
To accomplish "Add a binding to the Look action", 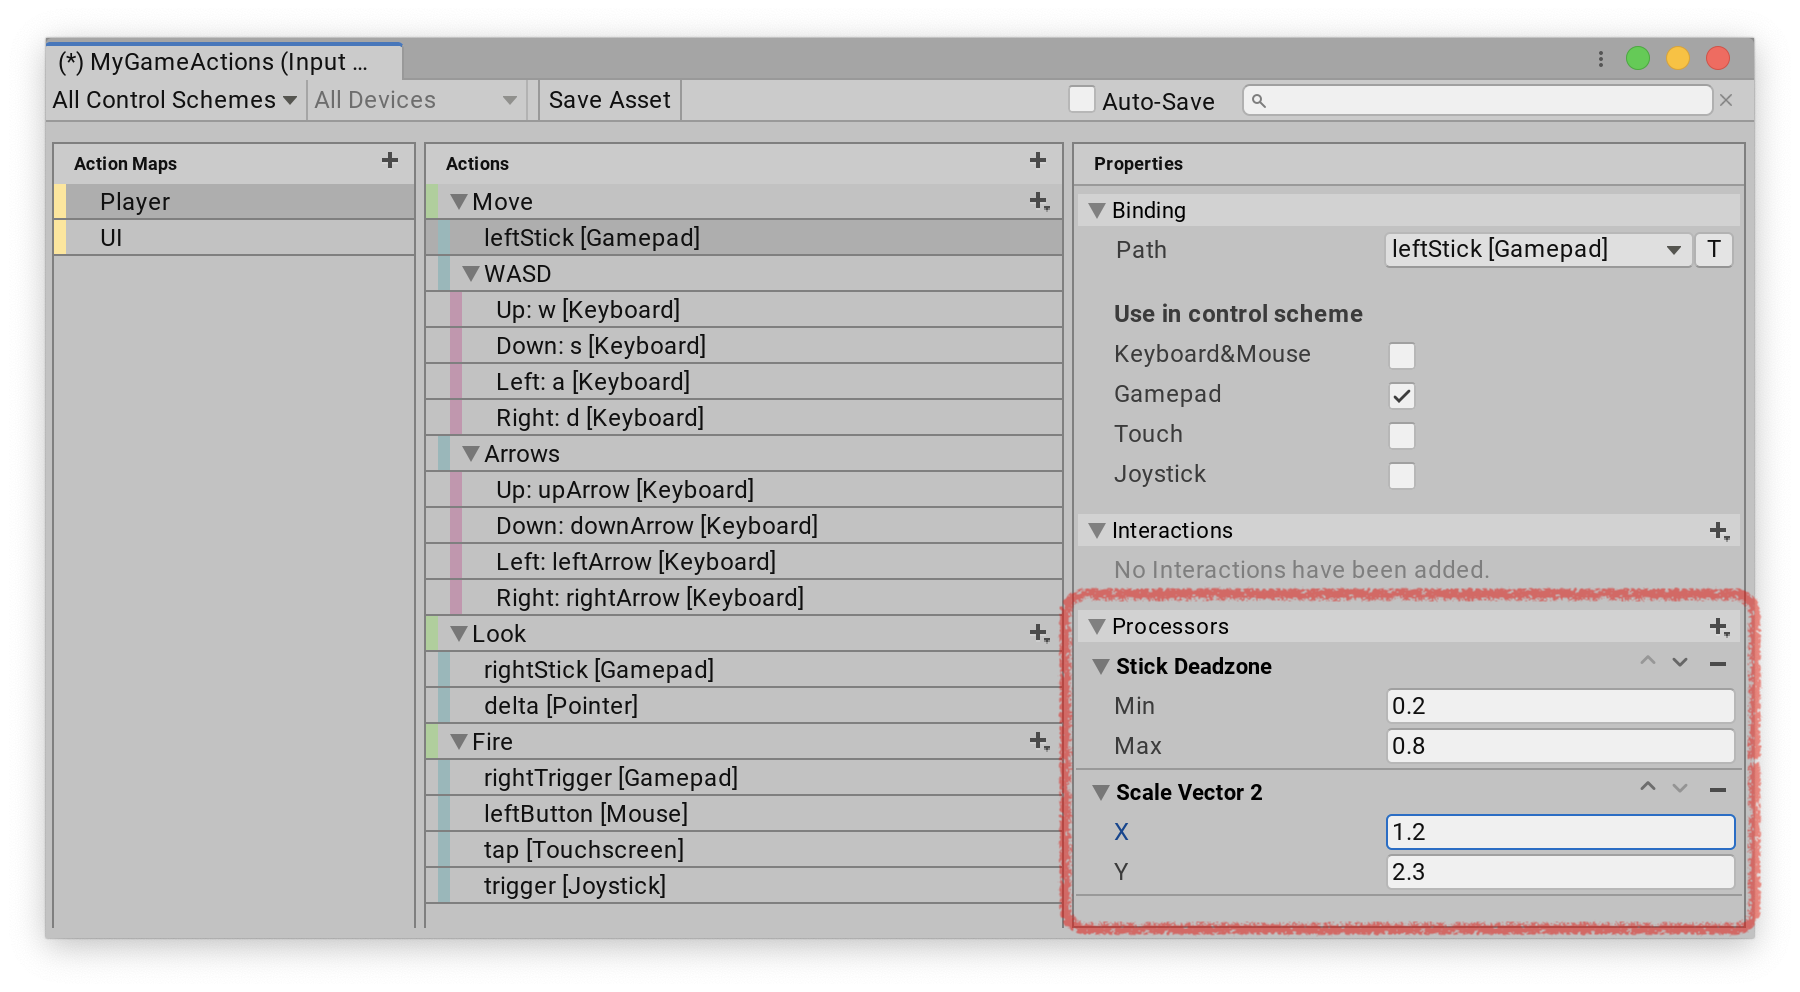I will [x=1037, y=632].
